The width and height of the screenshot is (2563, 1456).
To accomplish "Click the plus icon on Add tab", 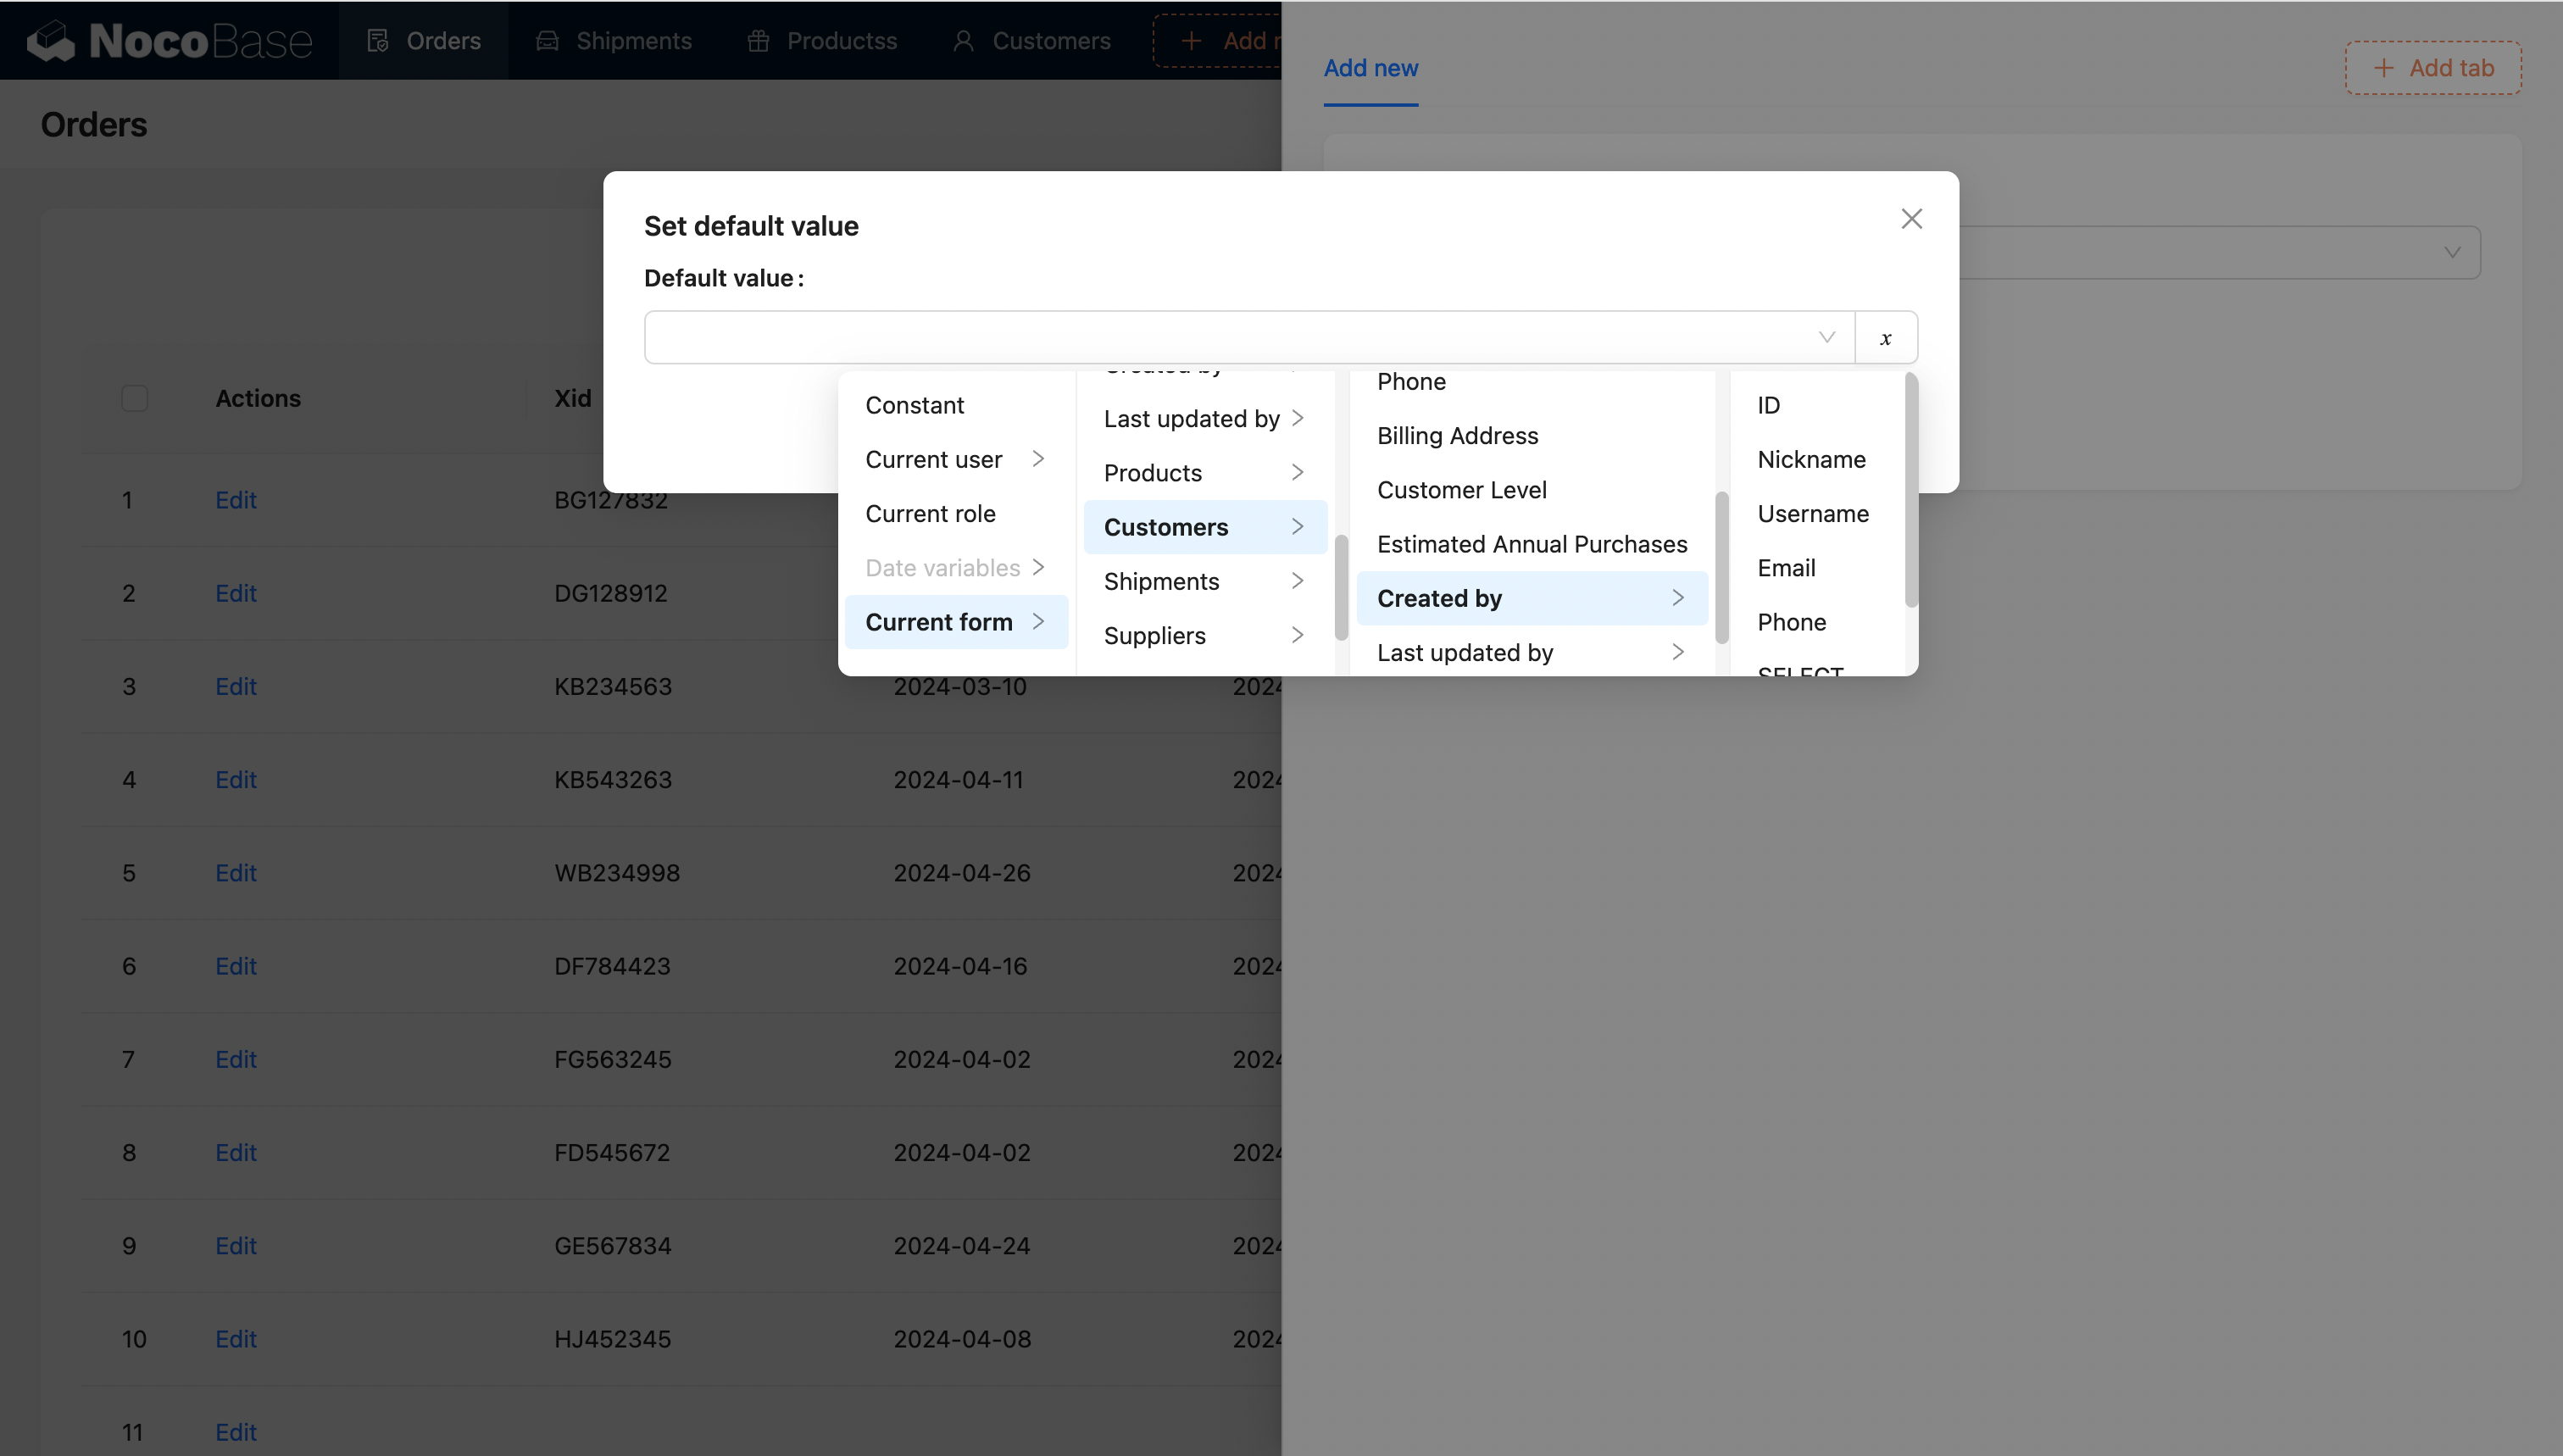I will click(x=2384, y=68).
